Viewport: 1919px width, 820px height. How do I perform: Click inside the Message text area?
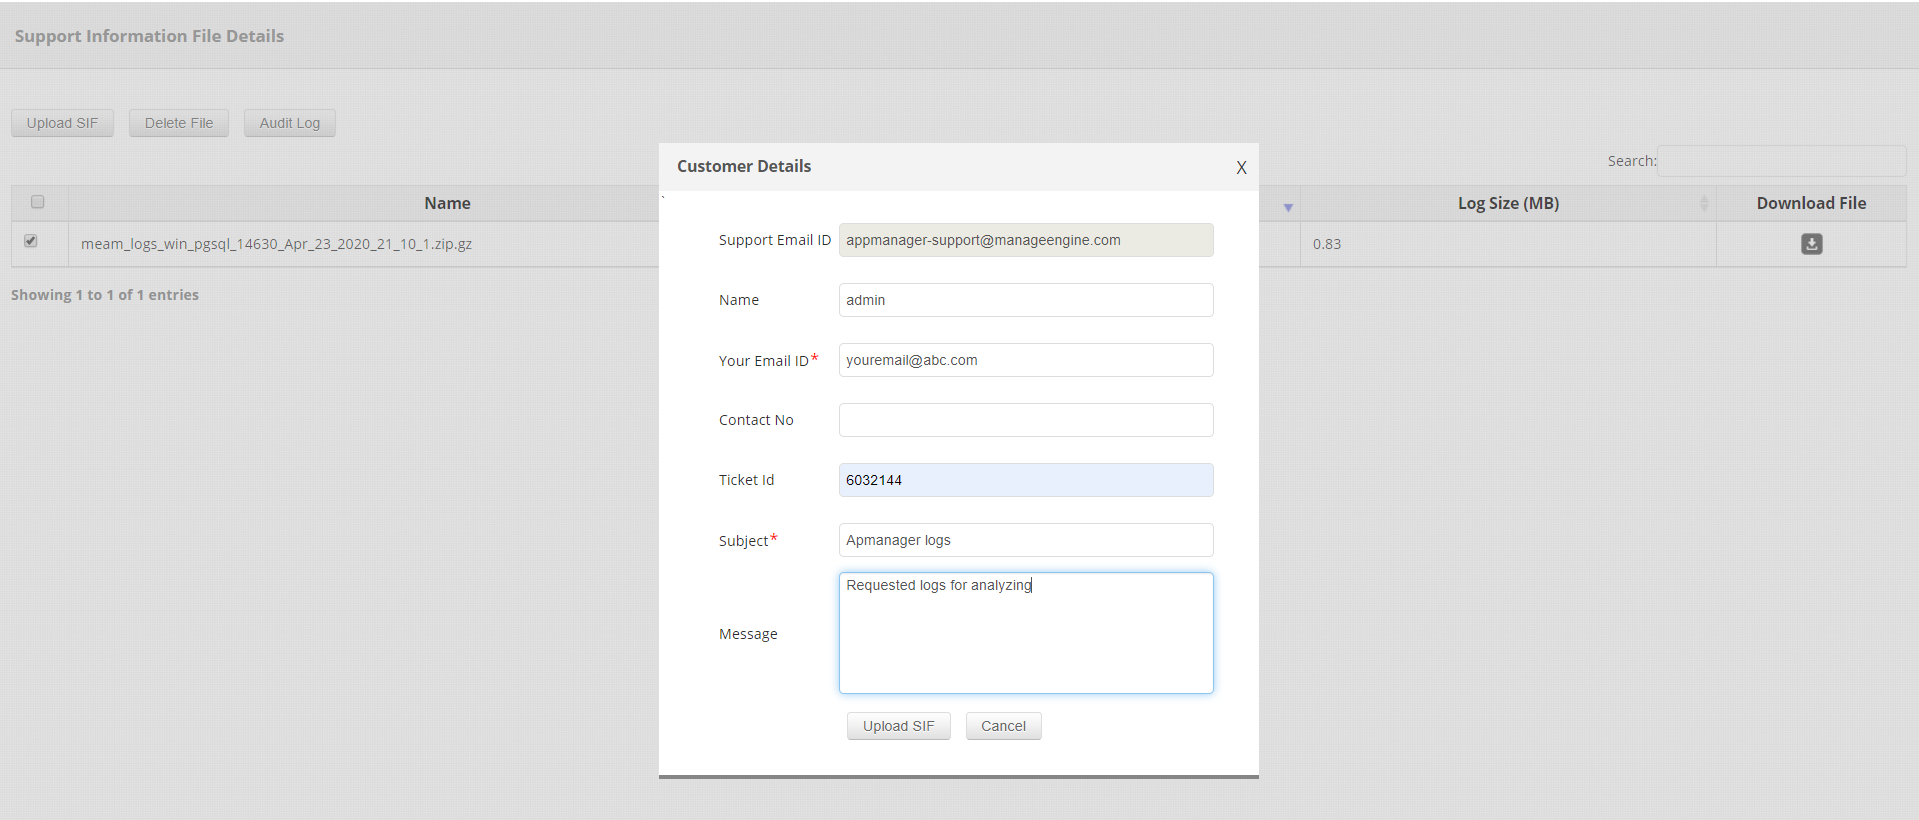click(1025, 640)
